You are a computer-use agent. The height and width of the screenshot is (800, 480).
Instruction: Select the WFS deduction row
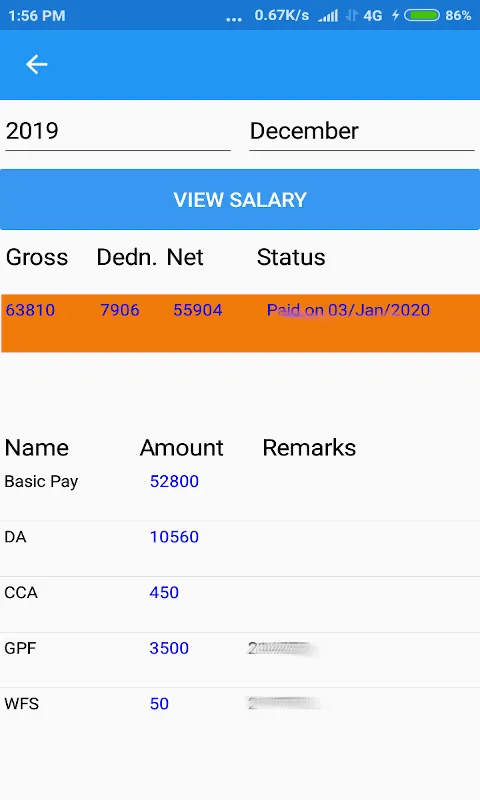(240, 716)
